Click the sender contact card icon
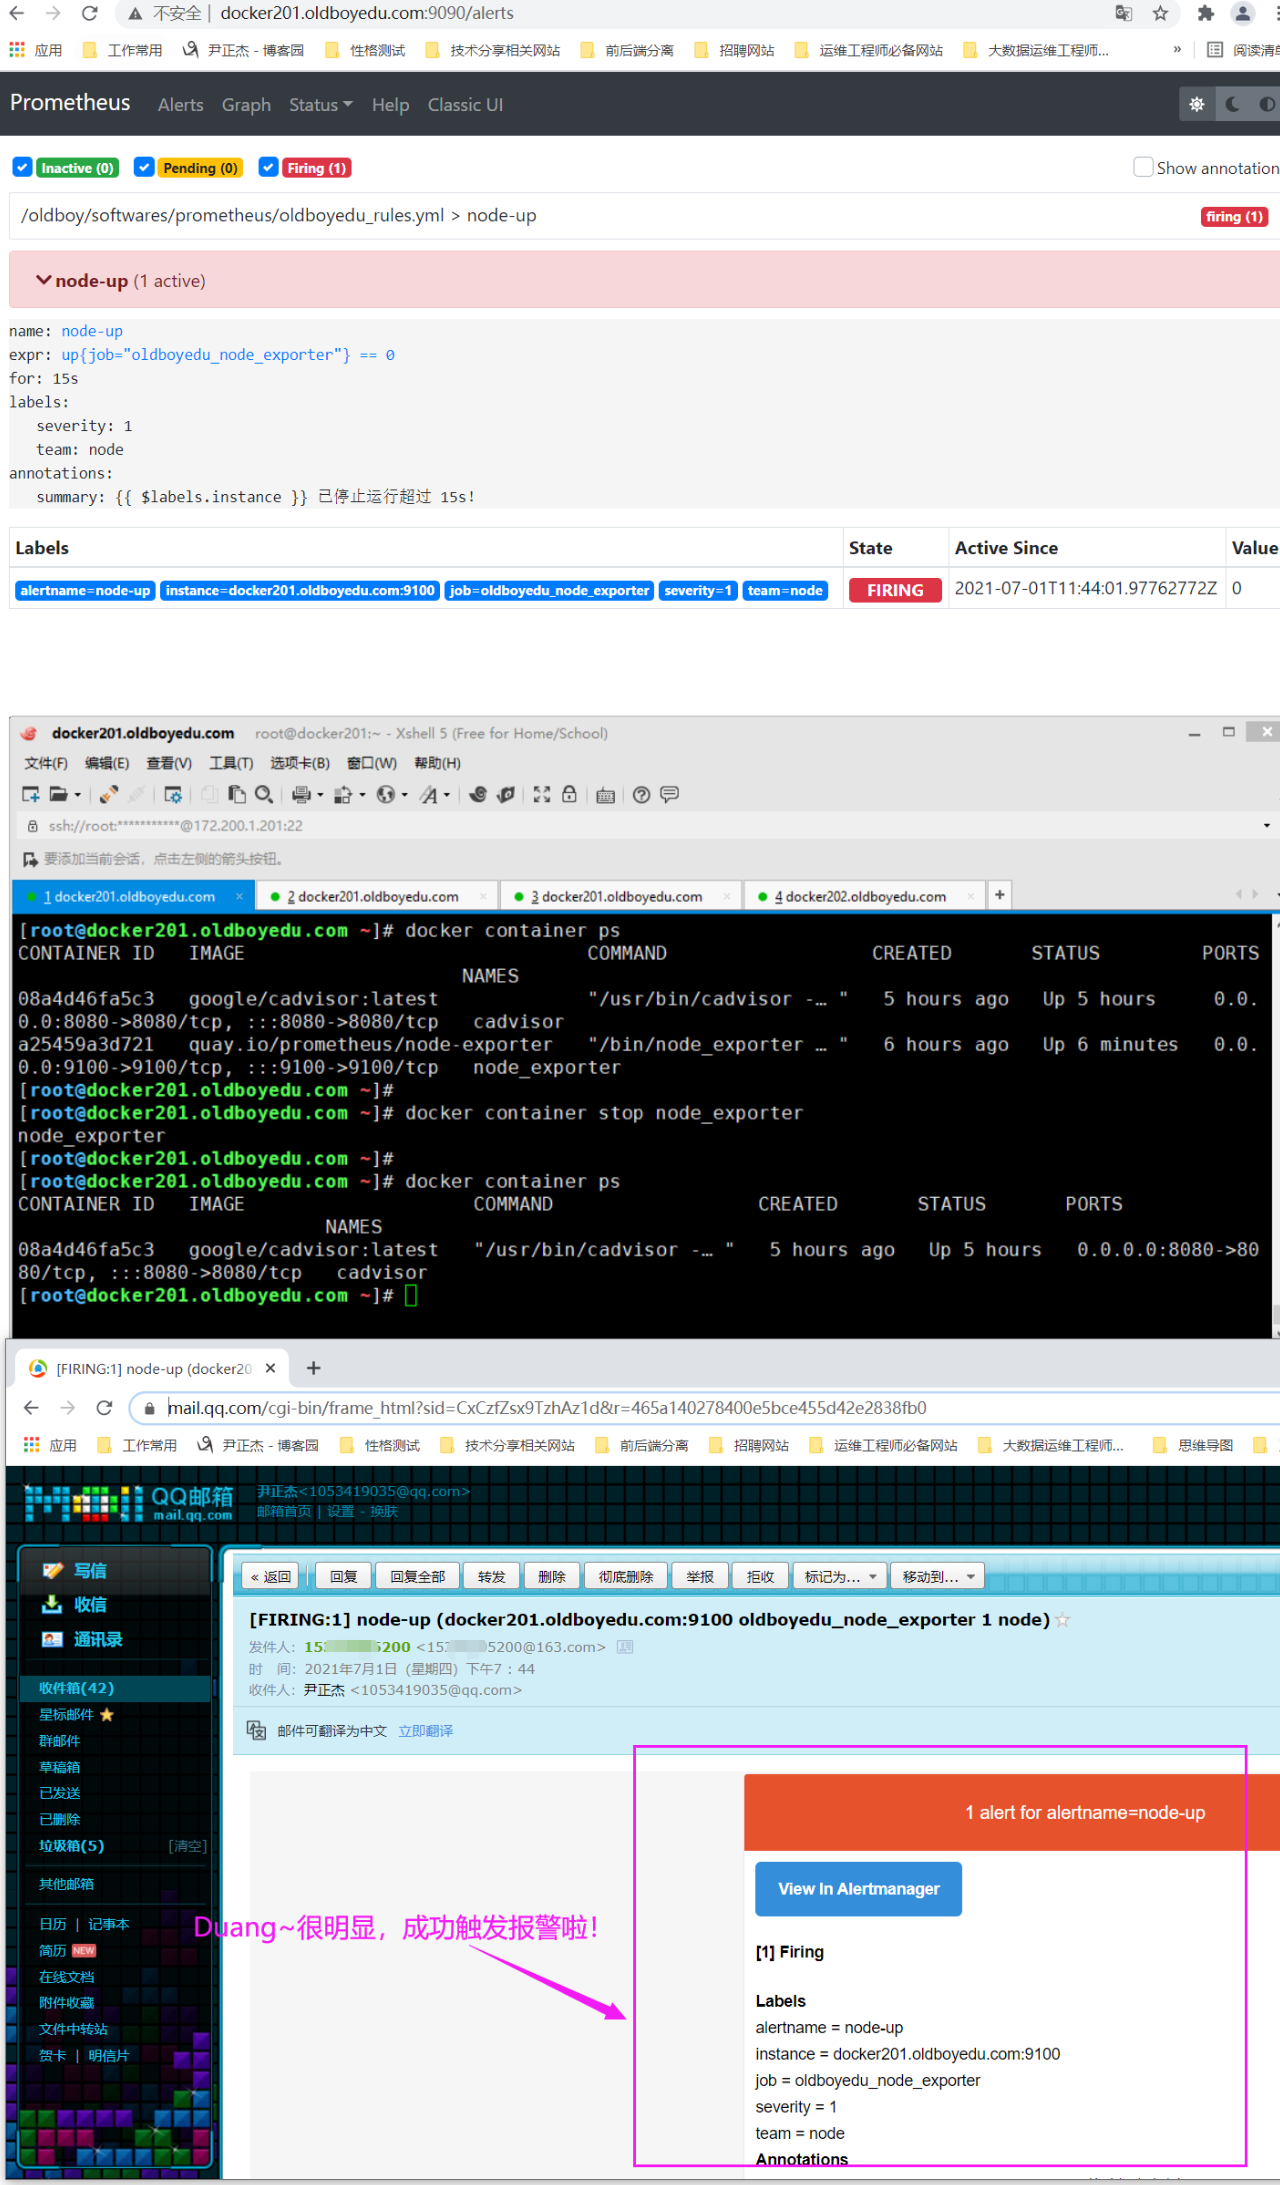The height and width of the screenshot is (2185, 1280). (625, 1647)
